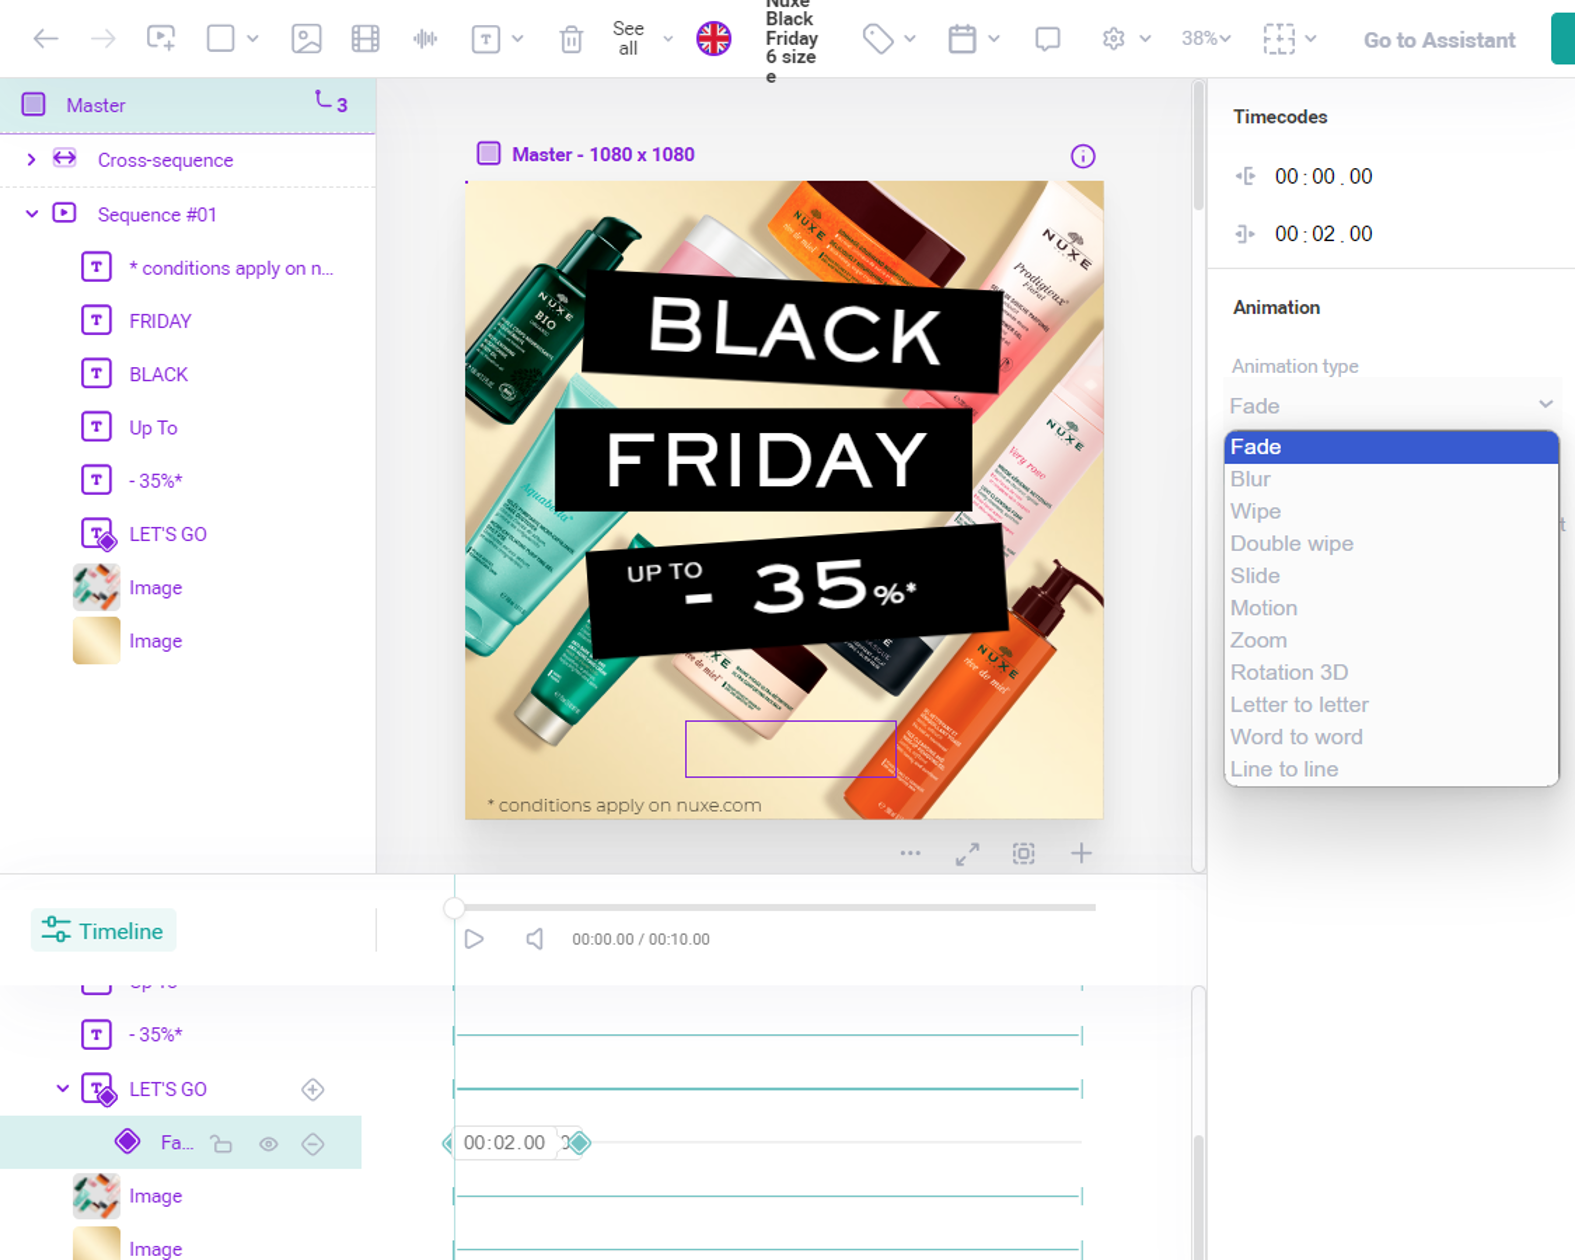The height and width of the screenshot is (1260, 1575).
Task: Click the undo back arrow
Action: coord(46,39)
